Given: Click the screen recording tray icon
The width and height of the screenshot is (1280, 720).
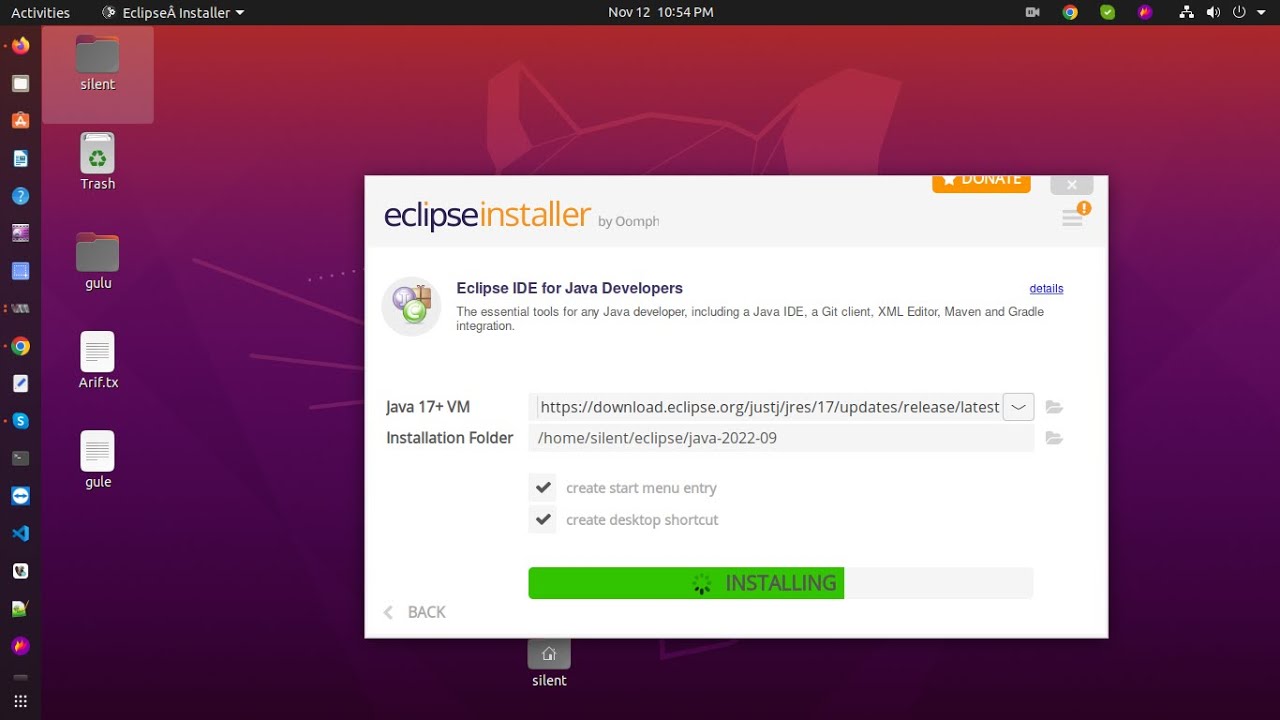Looking at the screenshot, I should click(x=1033, y=13).
